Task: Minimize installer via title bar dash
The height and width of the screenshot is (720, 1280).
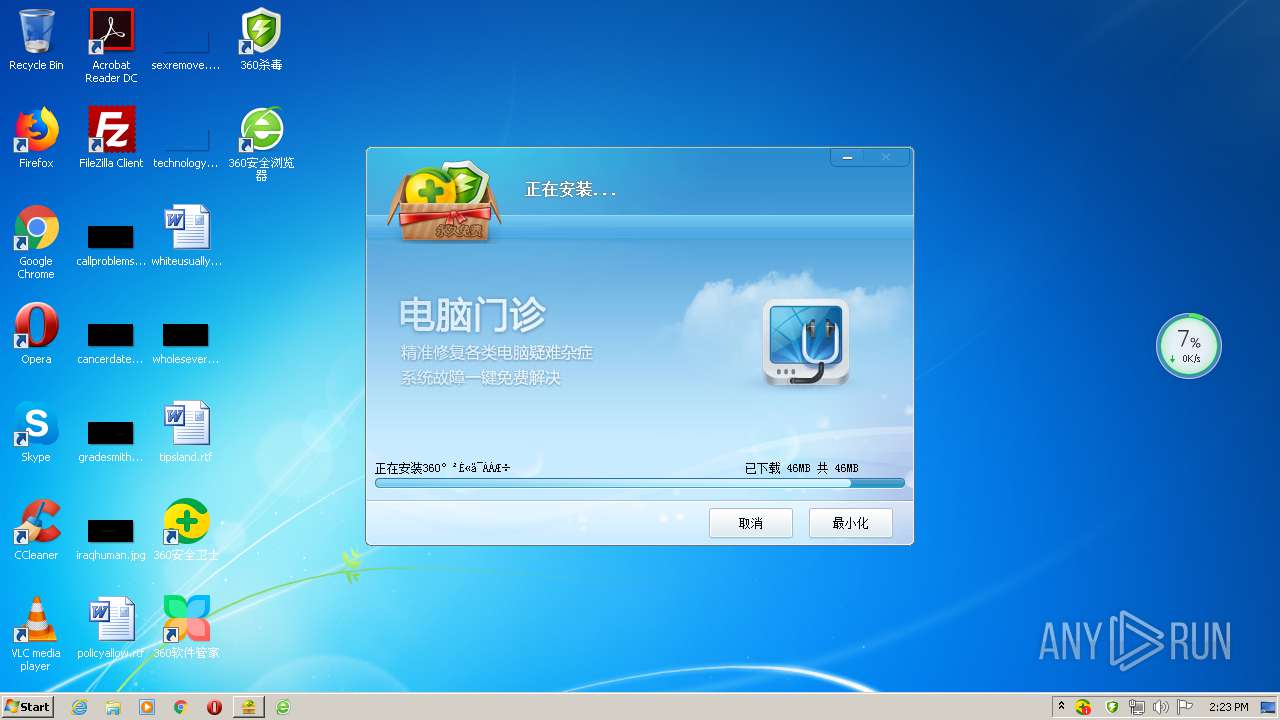Action: click(848, 157)
